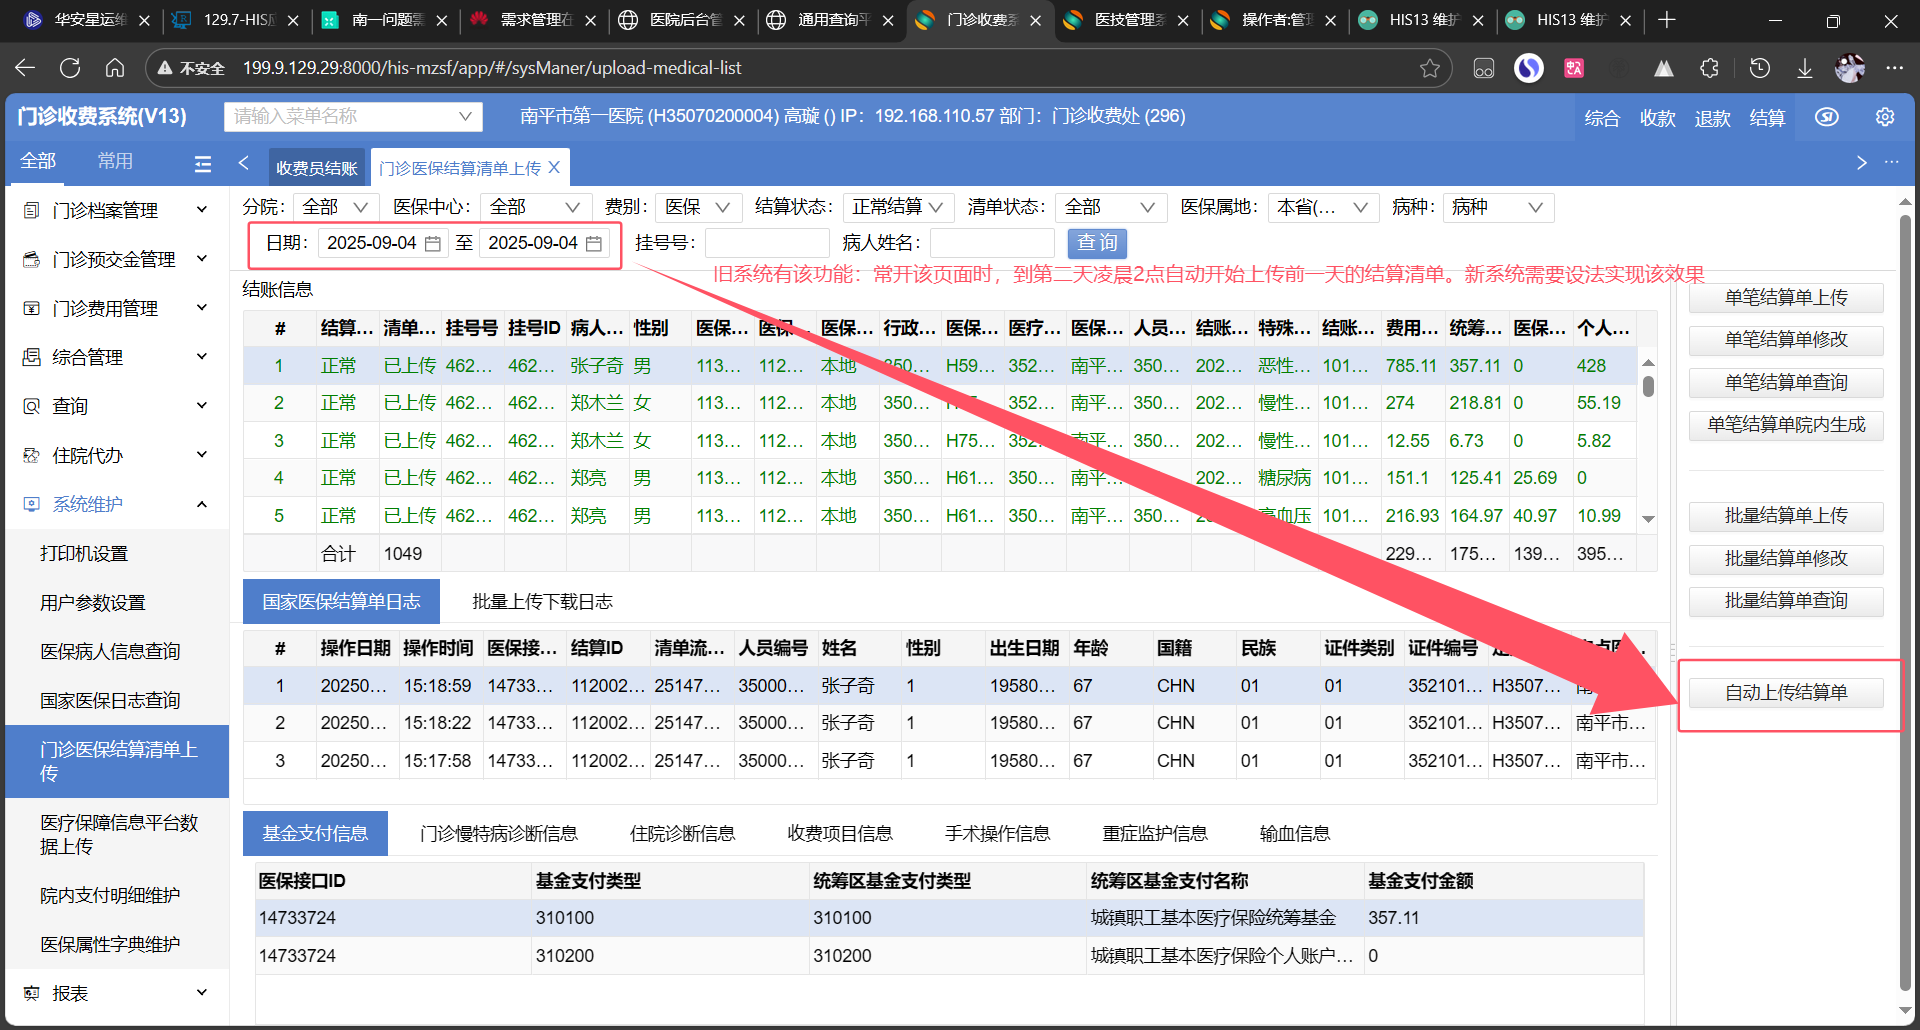Switch sidebar to 常用 tab

coord(115,161)
